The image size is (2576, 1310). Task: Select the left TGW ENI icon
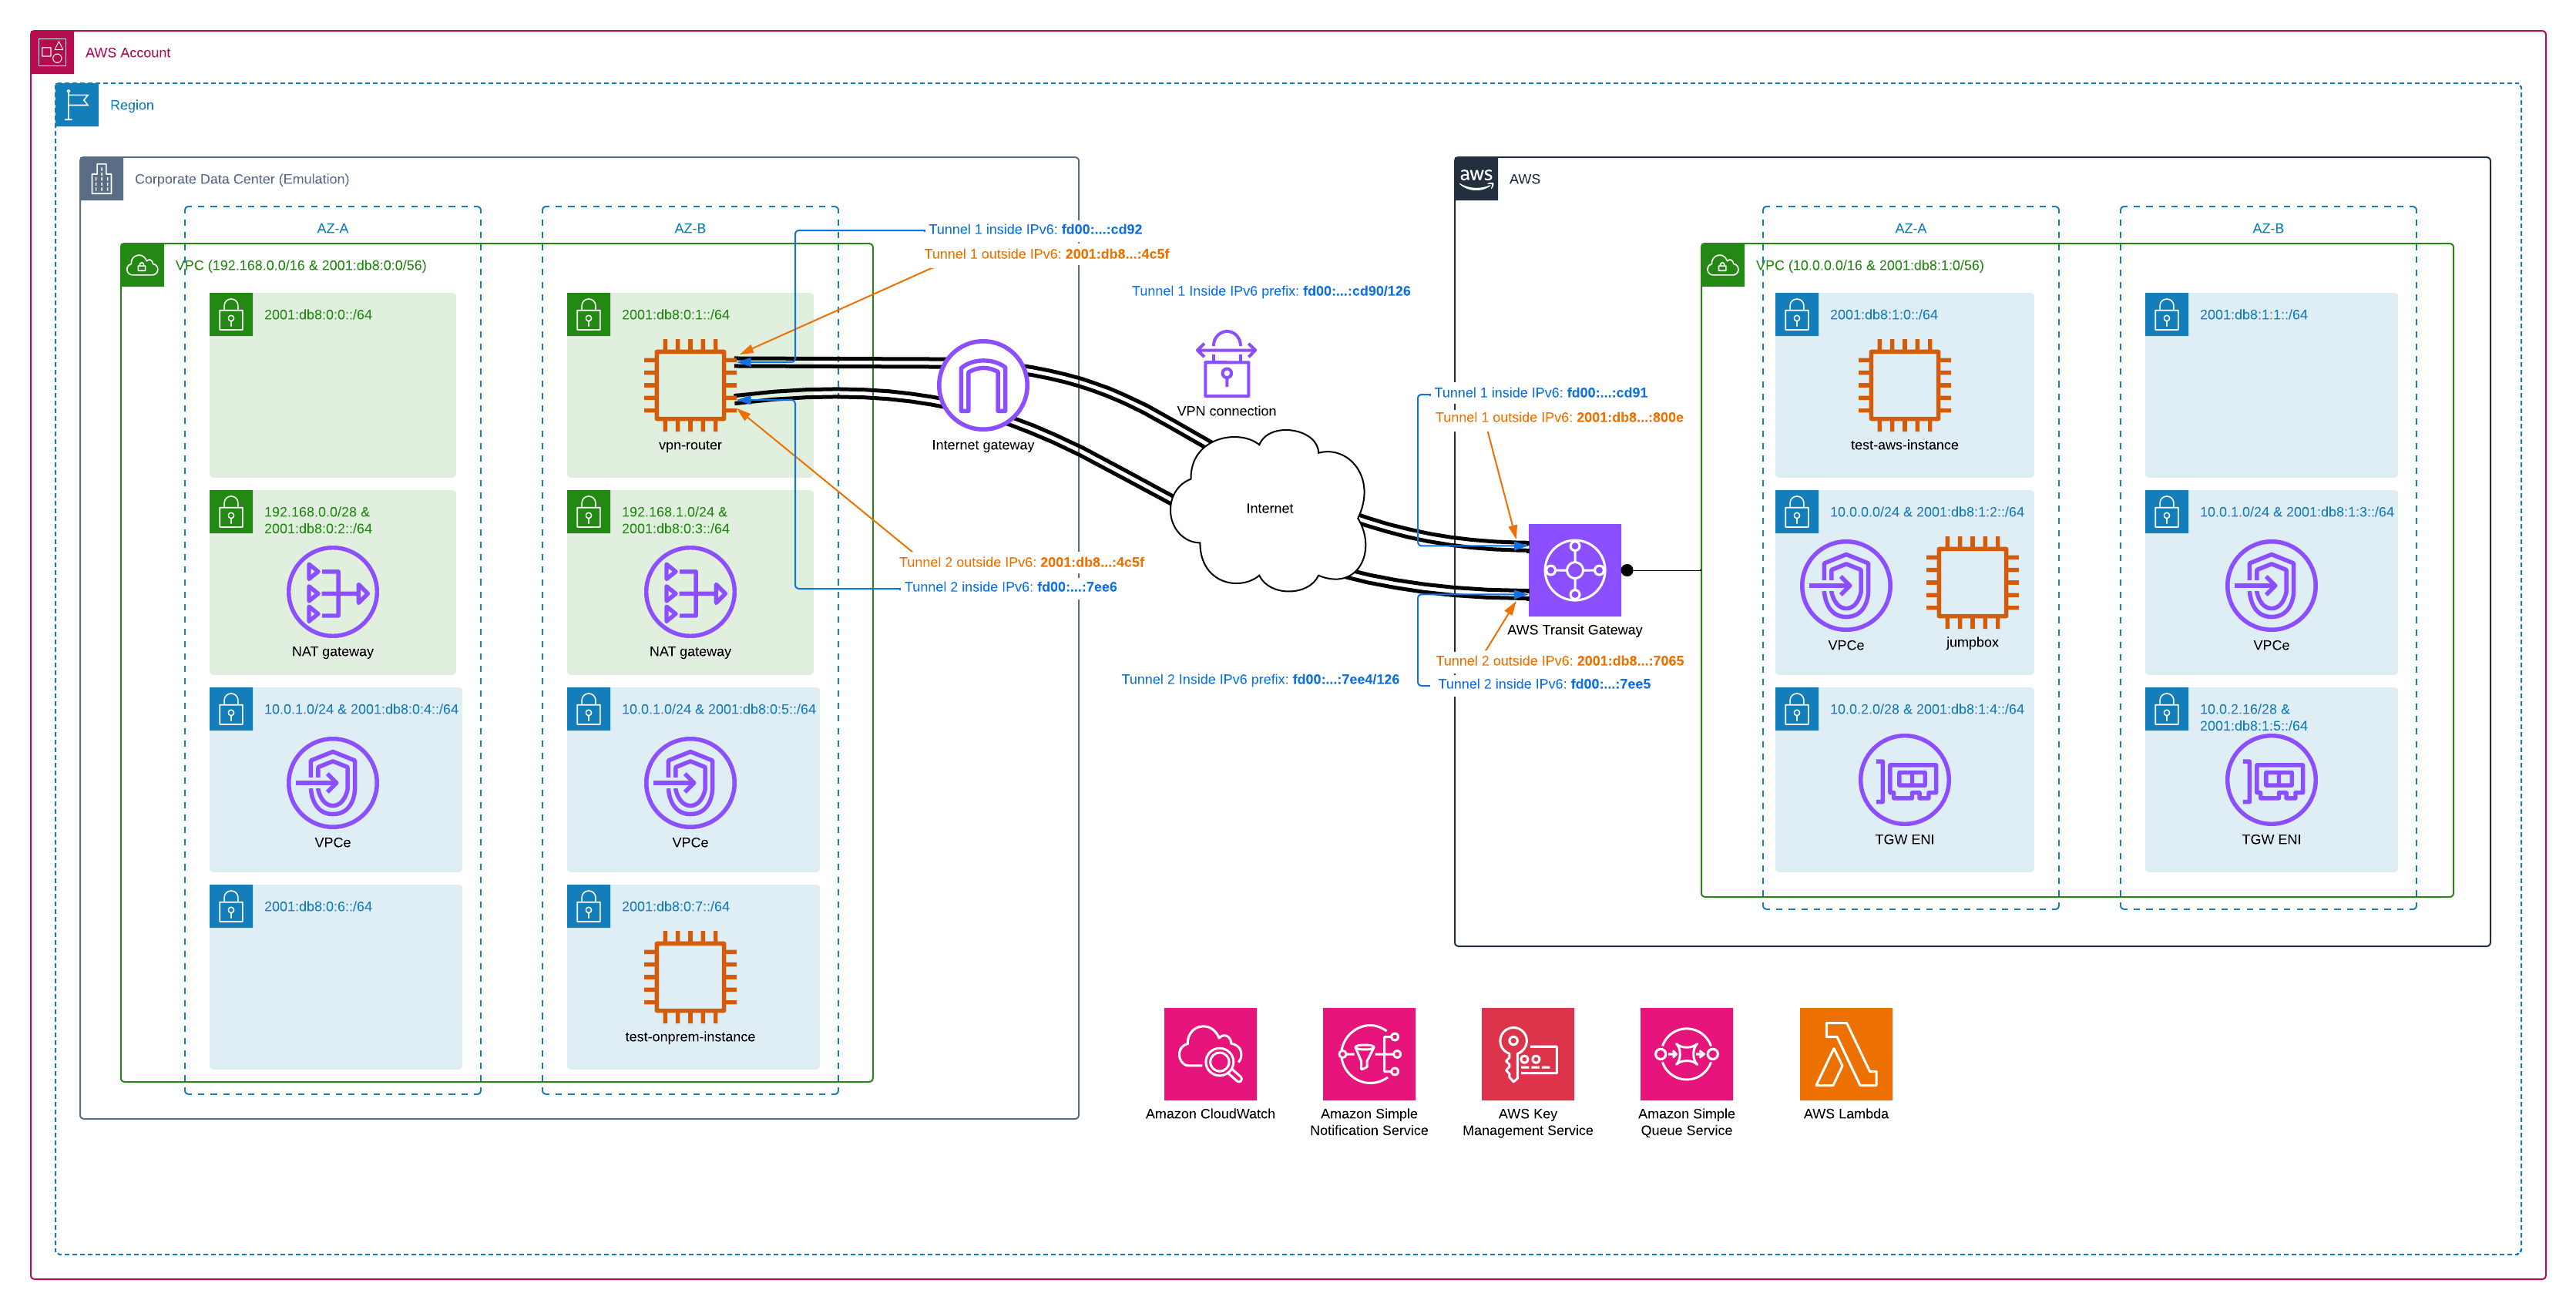tap(1904, 780)
